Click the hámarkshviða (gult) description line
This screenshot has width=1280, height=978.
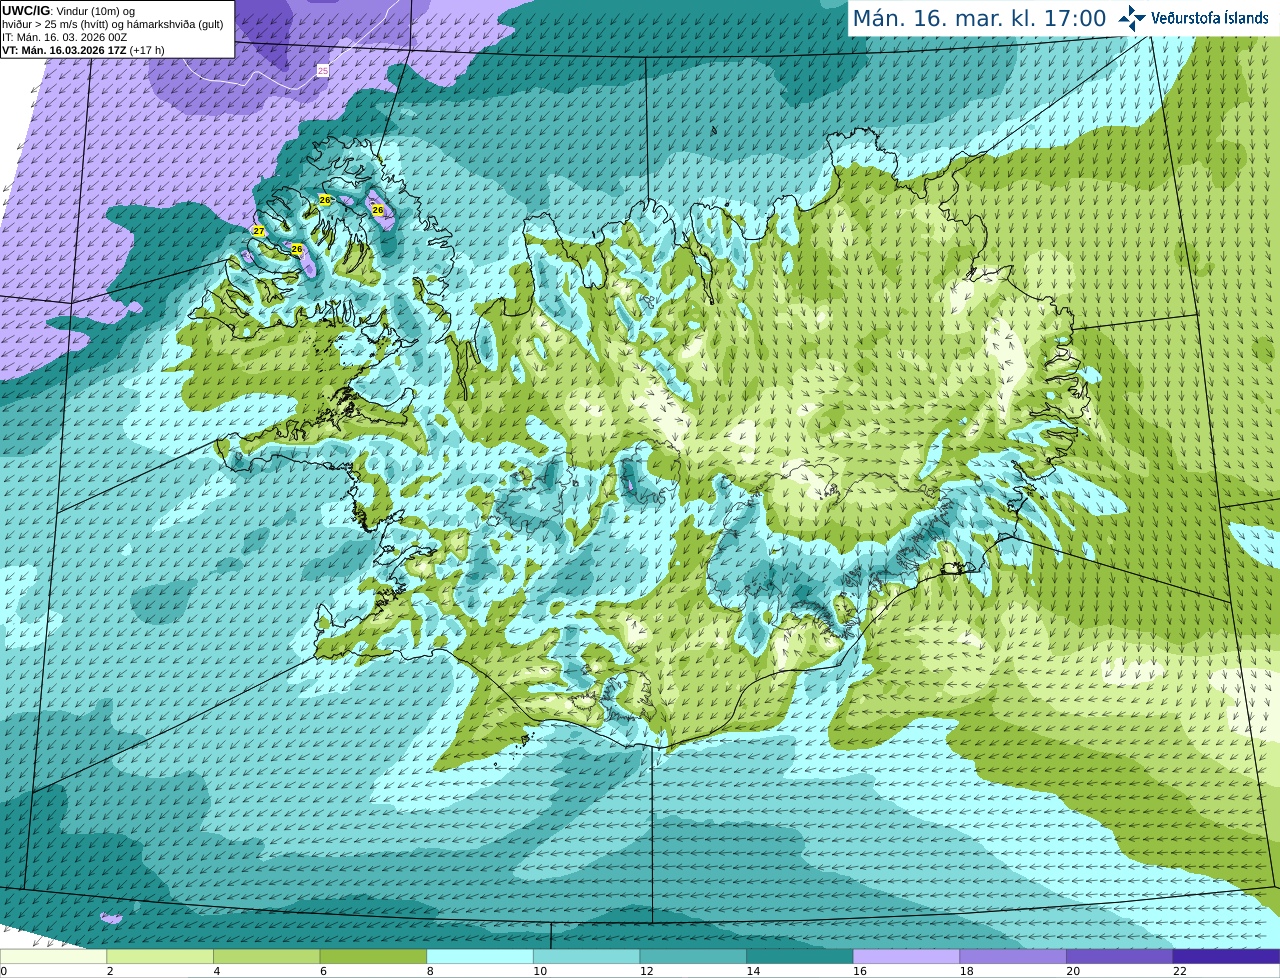[112, 24]
